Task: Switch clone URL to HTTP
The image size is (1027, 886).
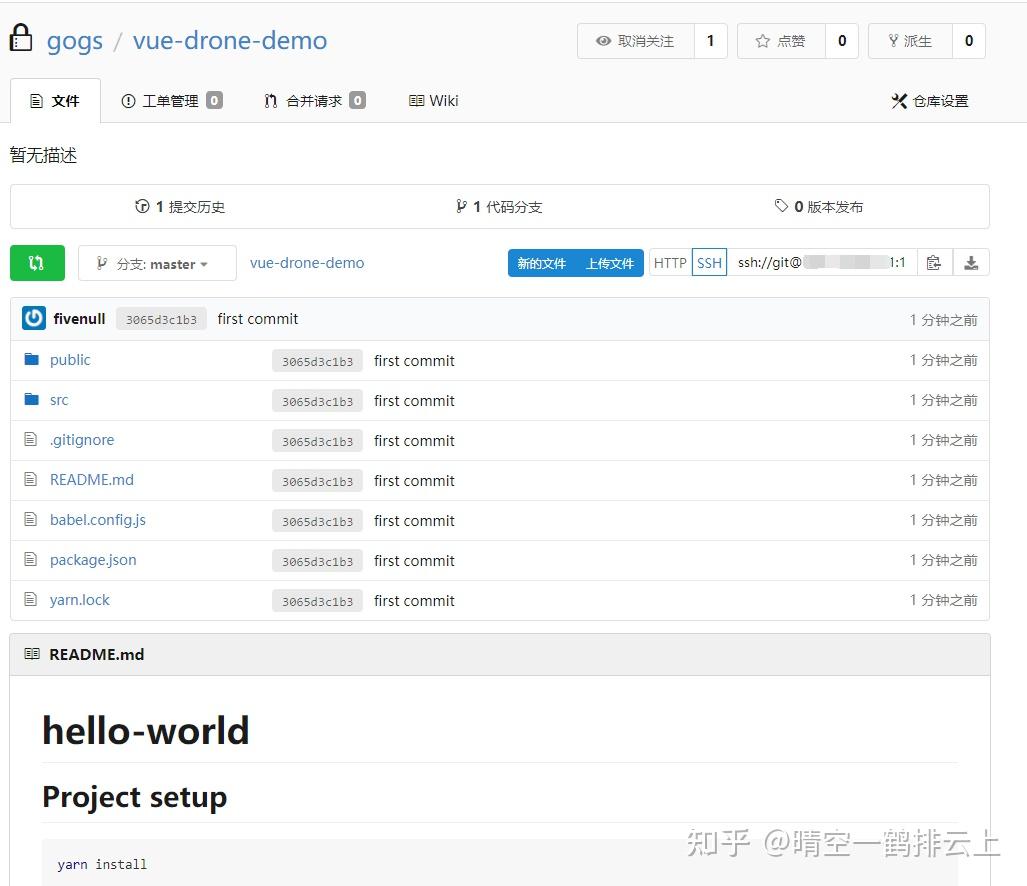Action: click(669, 262)
